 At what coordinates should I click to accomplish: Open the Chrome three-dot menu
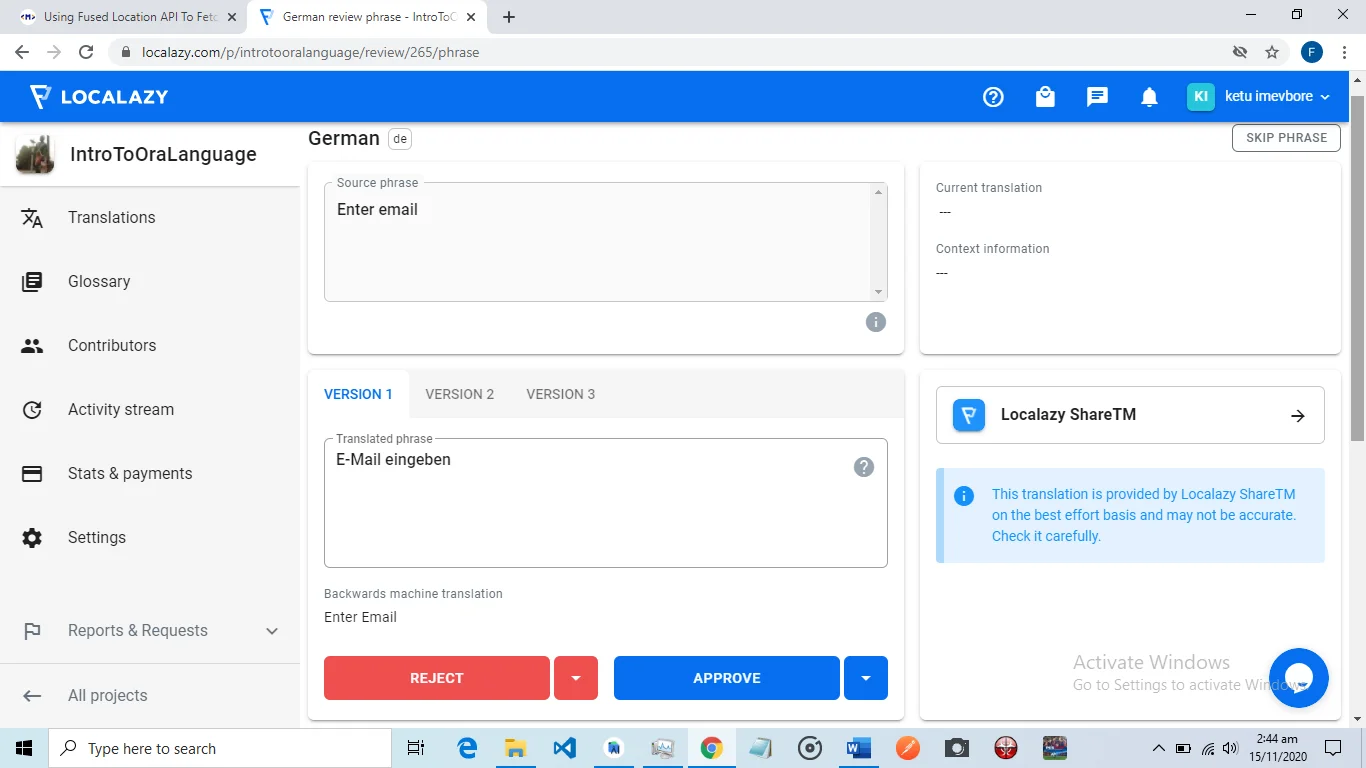pyautogui.click(x=1346, y=52)
